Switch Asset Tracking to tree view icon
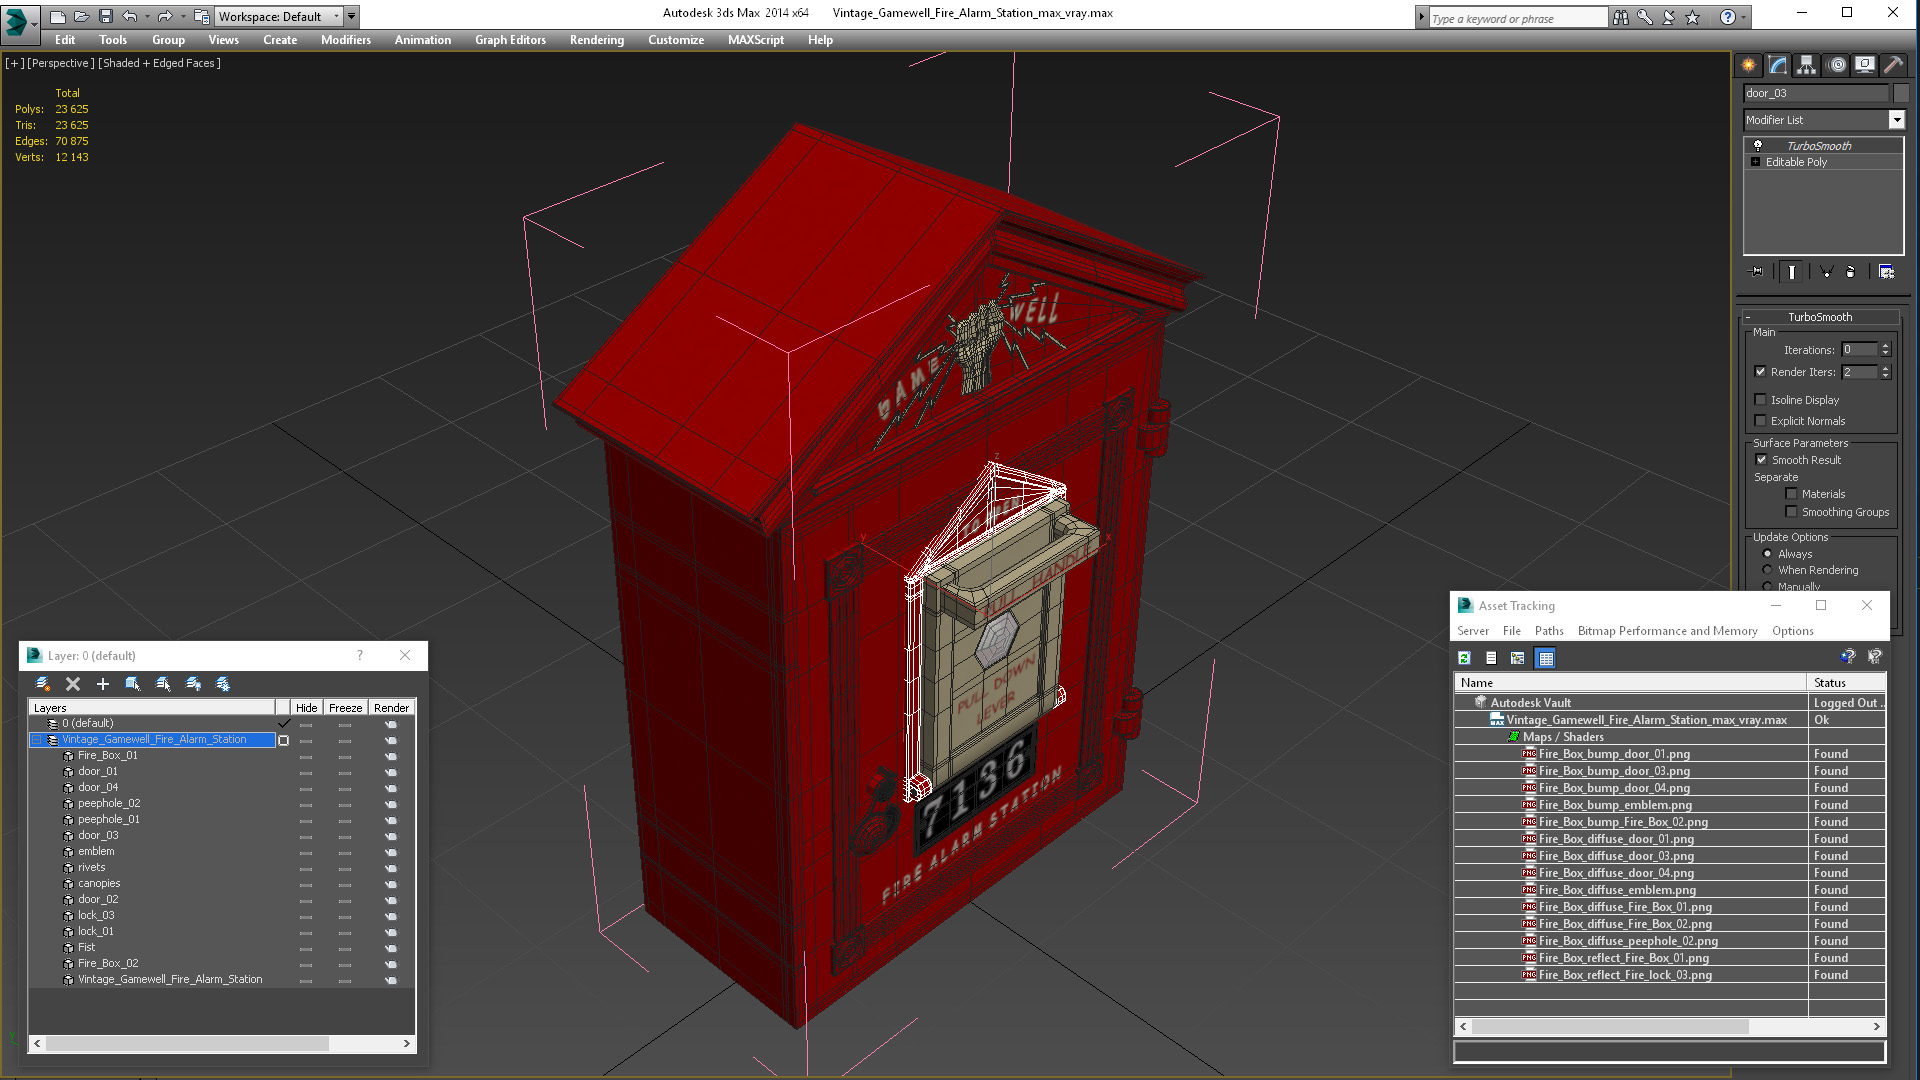 [x=1518, y=658]
